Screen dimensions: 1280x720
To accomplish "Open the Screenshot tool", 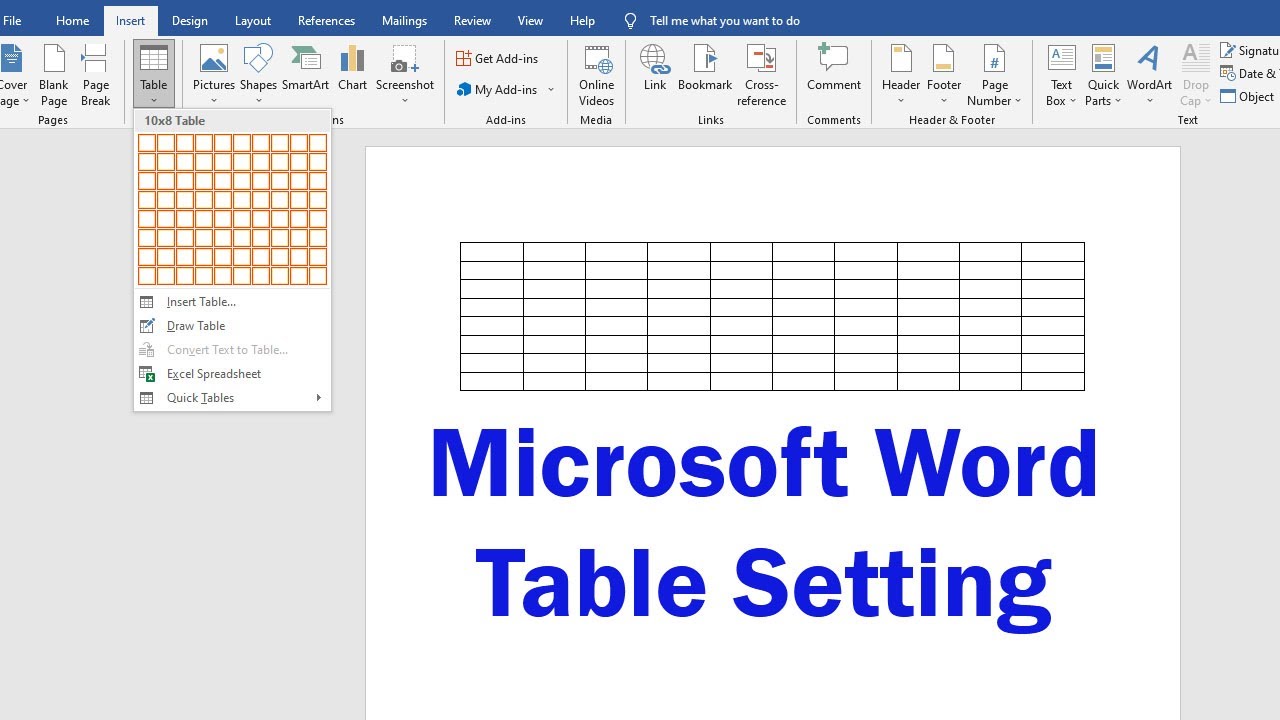I will 405,74.
